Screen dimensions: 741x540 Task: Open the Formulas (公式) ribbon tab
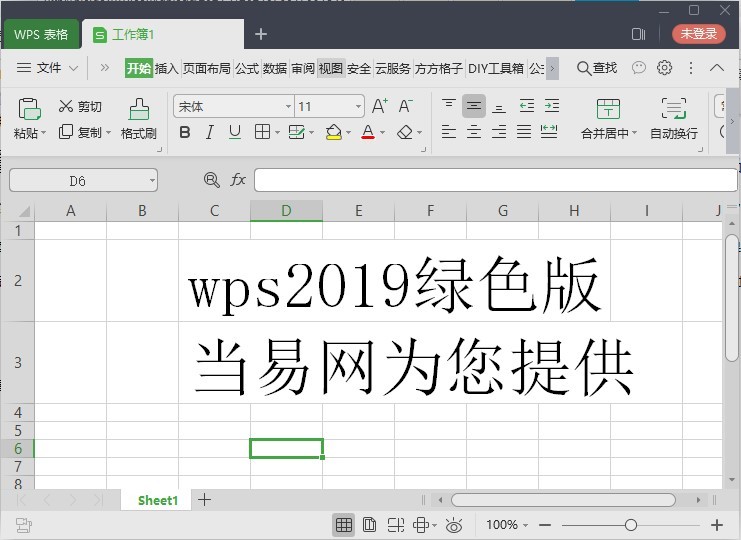pos(247,69)
